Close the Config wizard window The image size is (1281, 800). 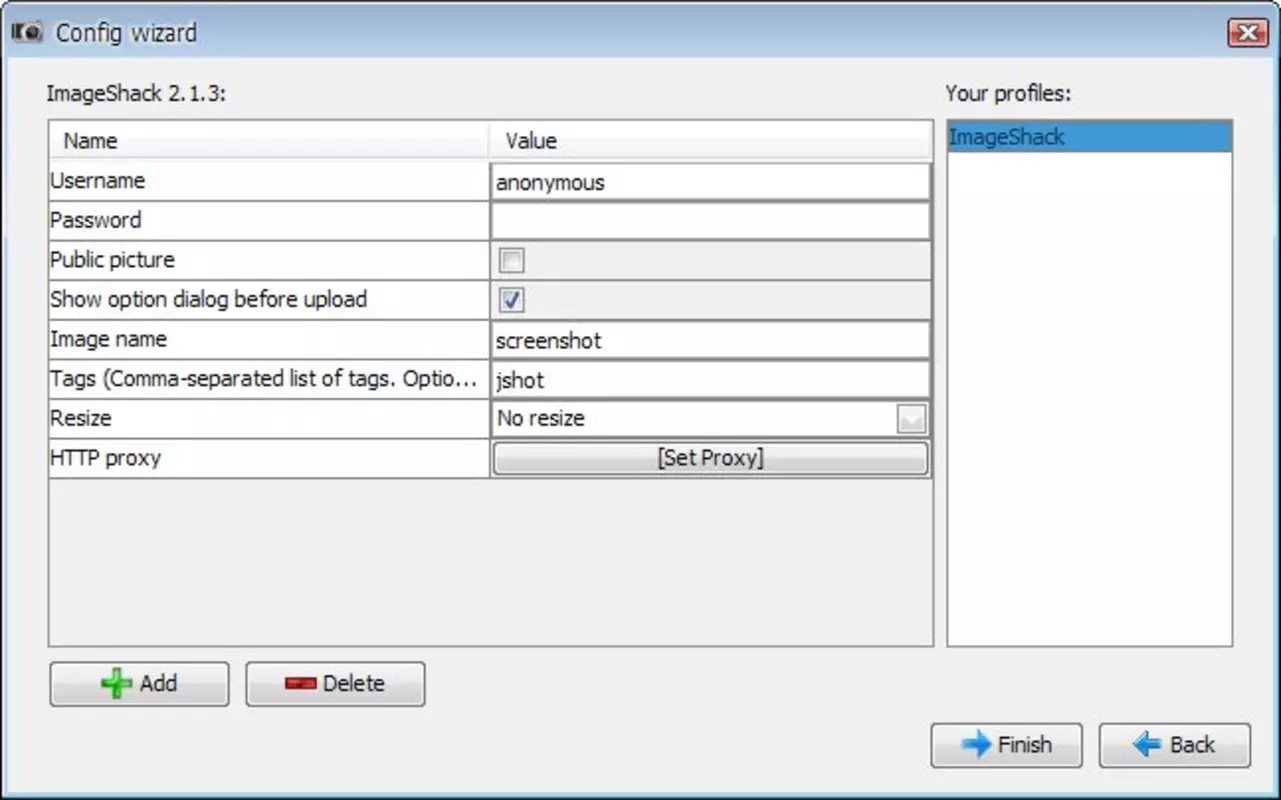(x=1248, y=33)
